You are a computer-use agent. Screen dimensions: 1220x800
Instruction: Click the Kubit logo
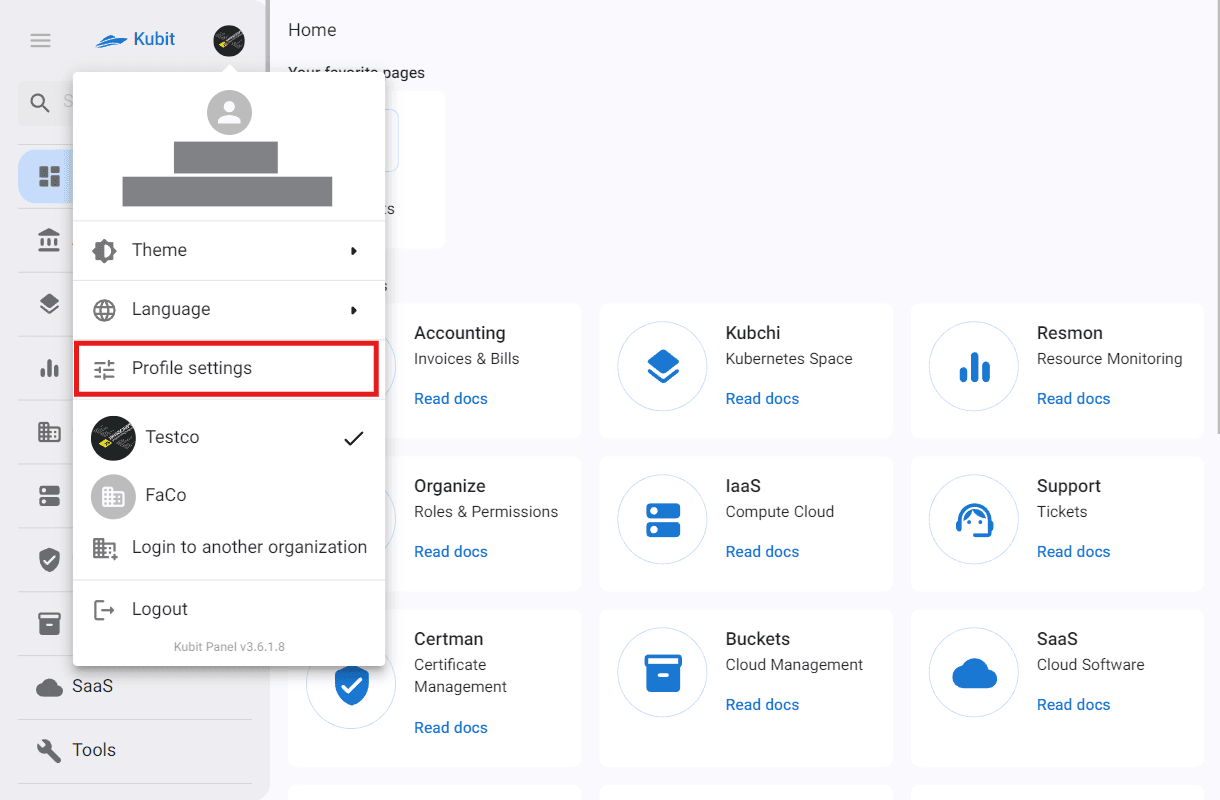135,40
